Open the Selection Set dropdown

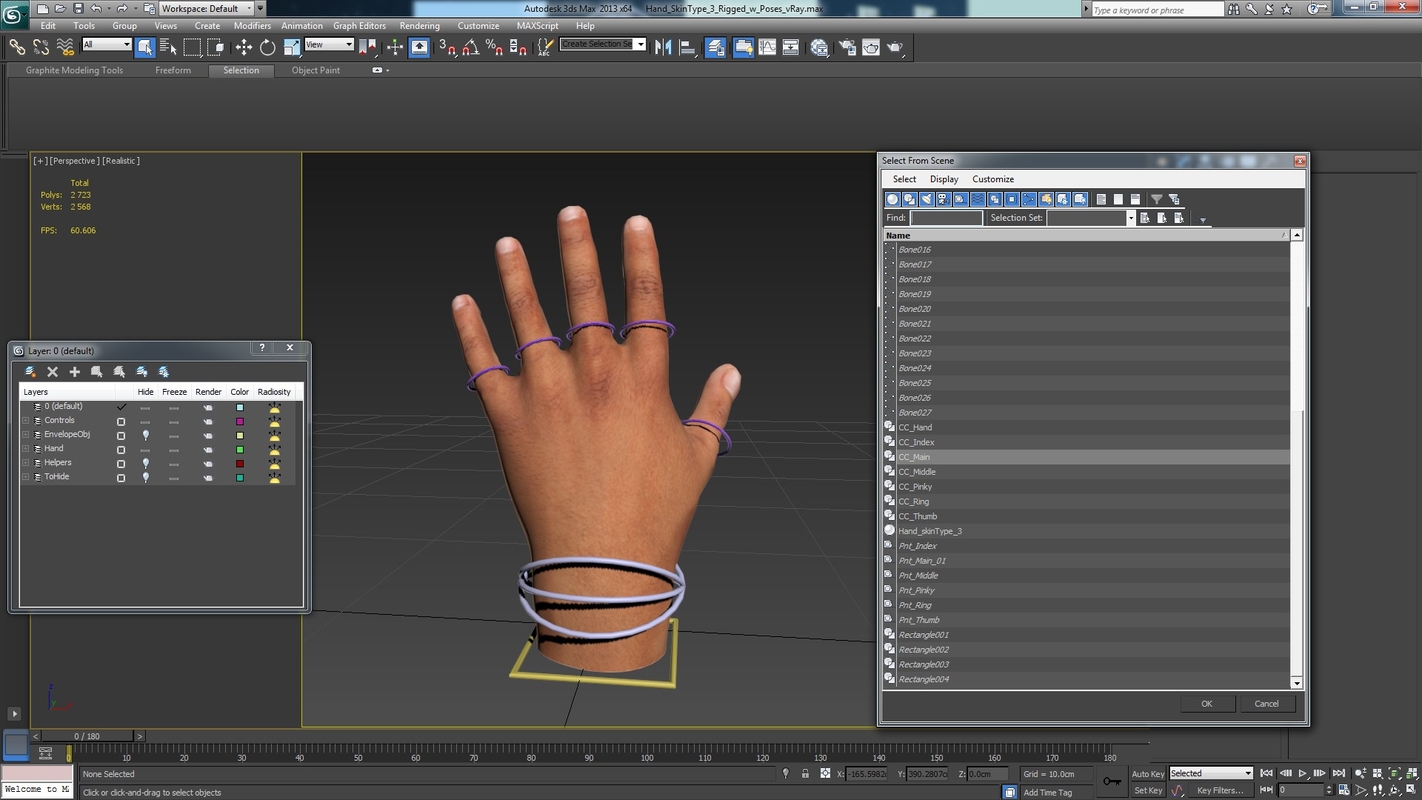click(1130, 217)
